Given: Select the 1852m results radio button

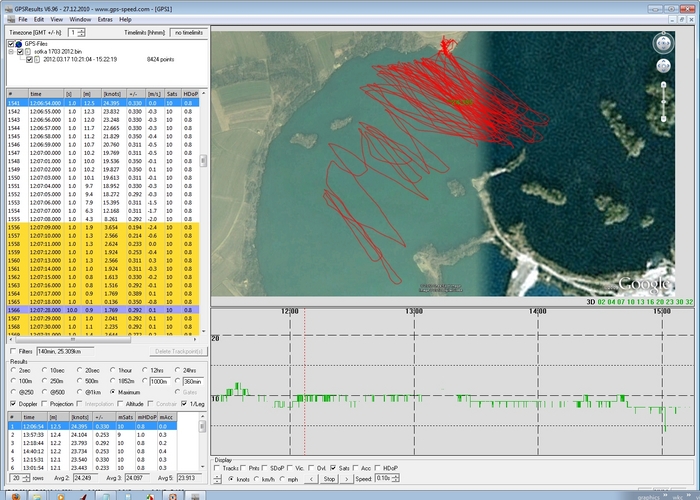Looking at the screenshot, I should (x=112, y=381).
